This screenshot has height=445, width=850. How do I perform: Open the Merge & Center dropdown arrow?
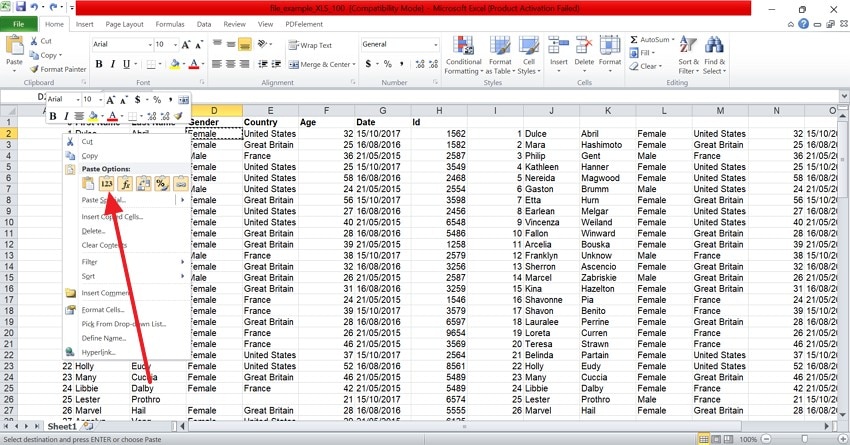coord(354,65)
